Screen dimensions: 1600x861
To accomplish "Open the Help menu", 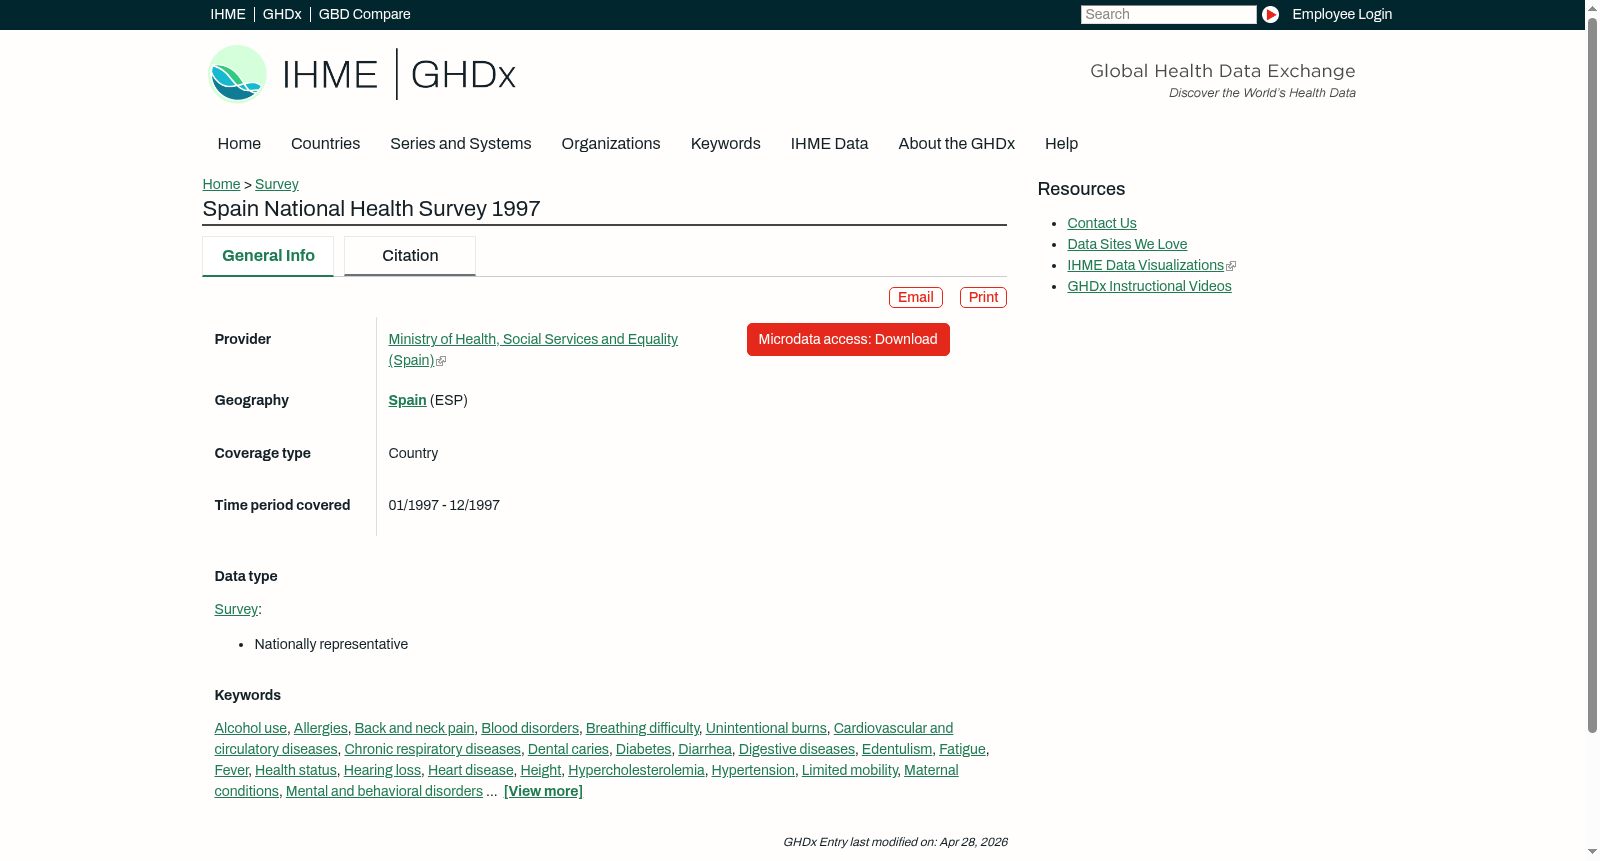I will 1061,144.
